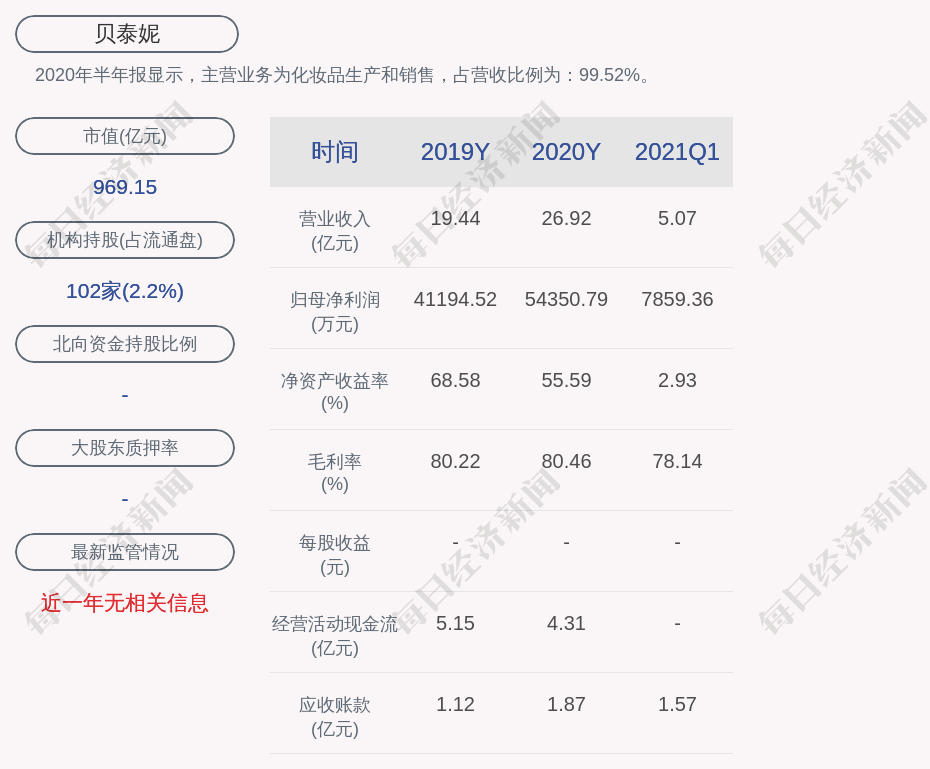Select the receivables value 1.57
This screenshot has width=930, height=769.
coord(677,704)
